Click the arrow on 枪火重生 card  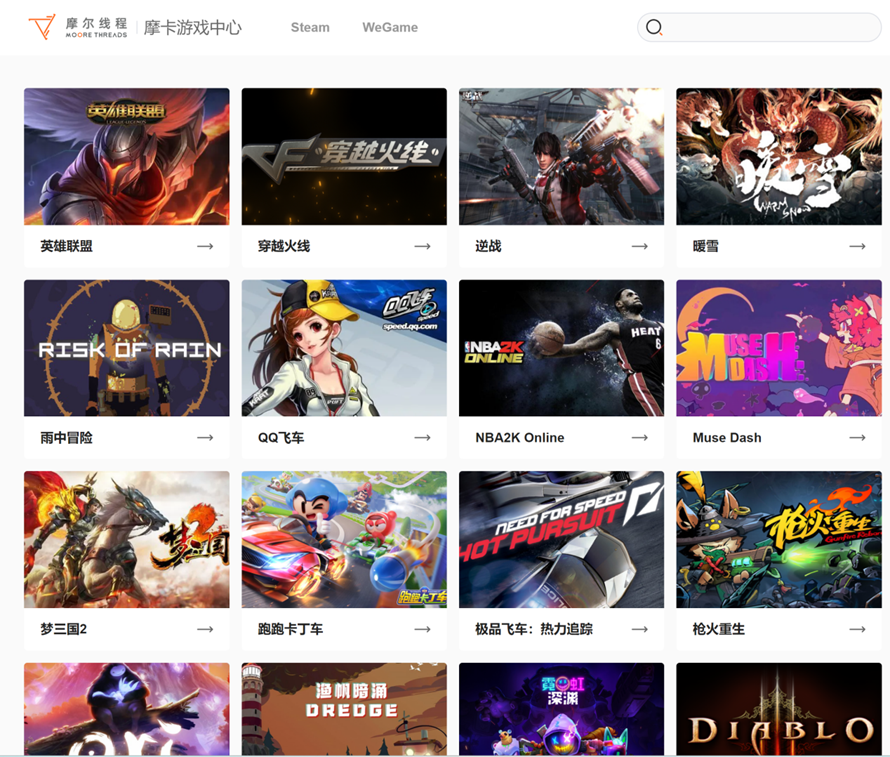856,629
